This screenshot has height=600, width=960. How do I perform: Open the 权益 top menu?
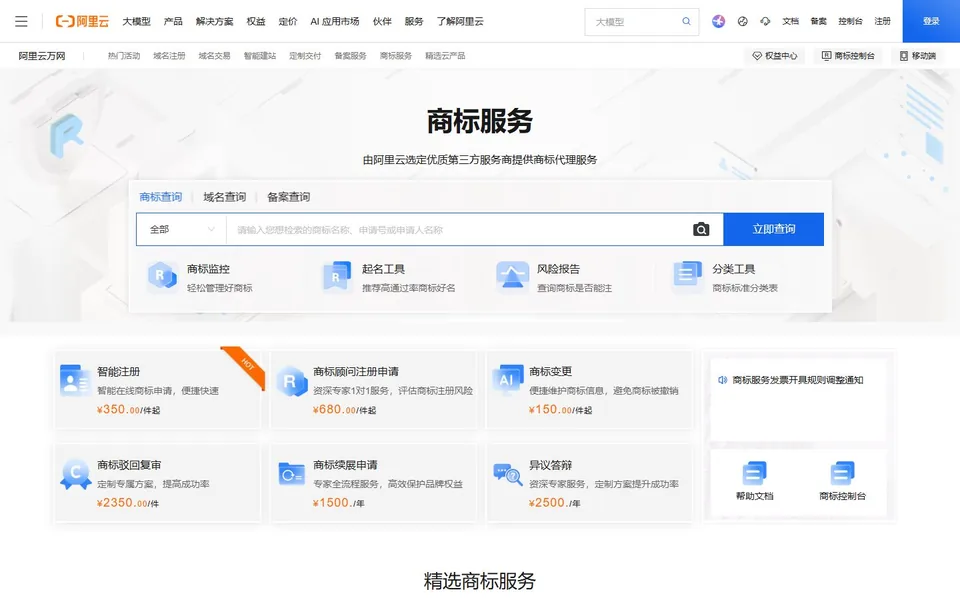point(256,21)
